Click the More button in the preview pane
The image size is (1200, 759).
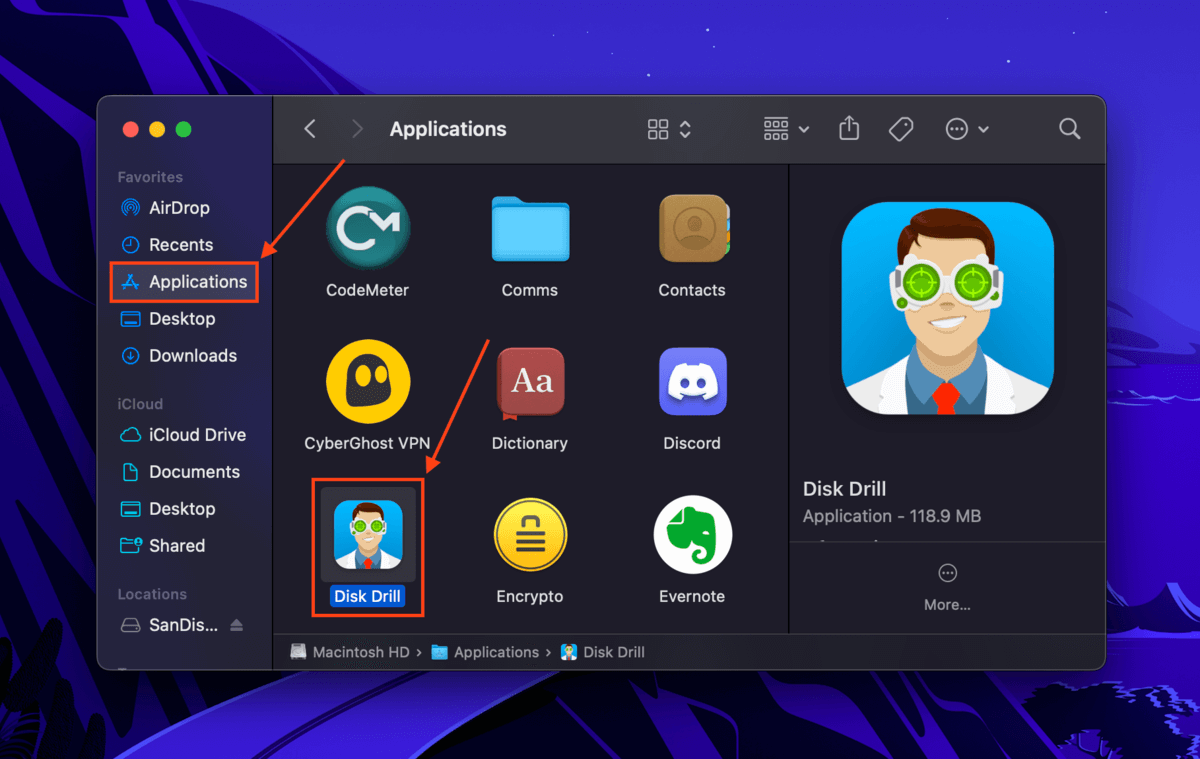click(948, 587)
